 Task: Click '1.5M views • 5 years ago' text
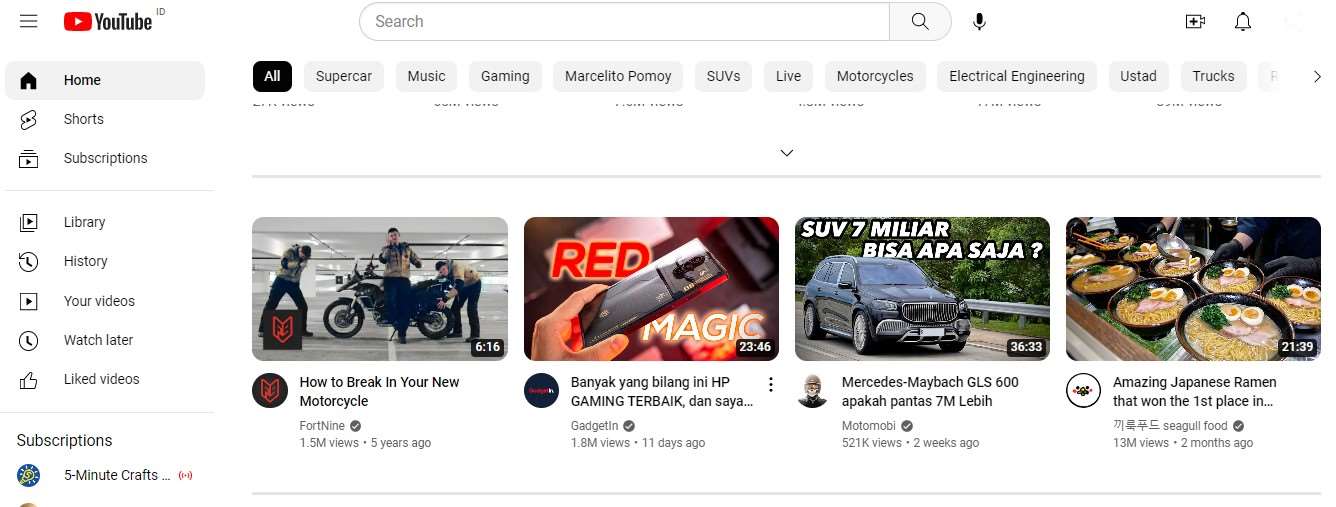(x=365, y=443)
